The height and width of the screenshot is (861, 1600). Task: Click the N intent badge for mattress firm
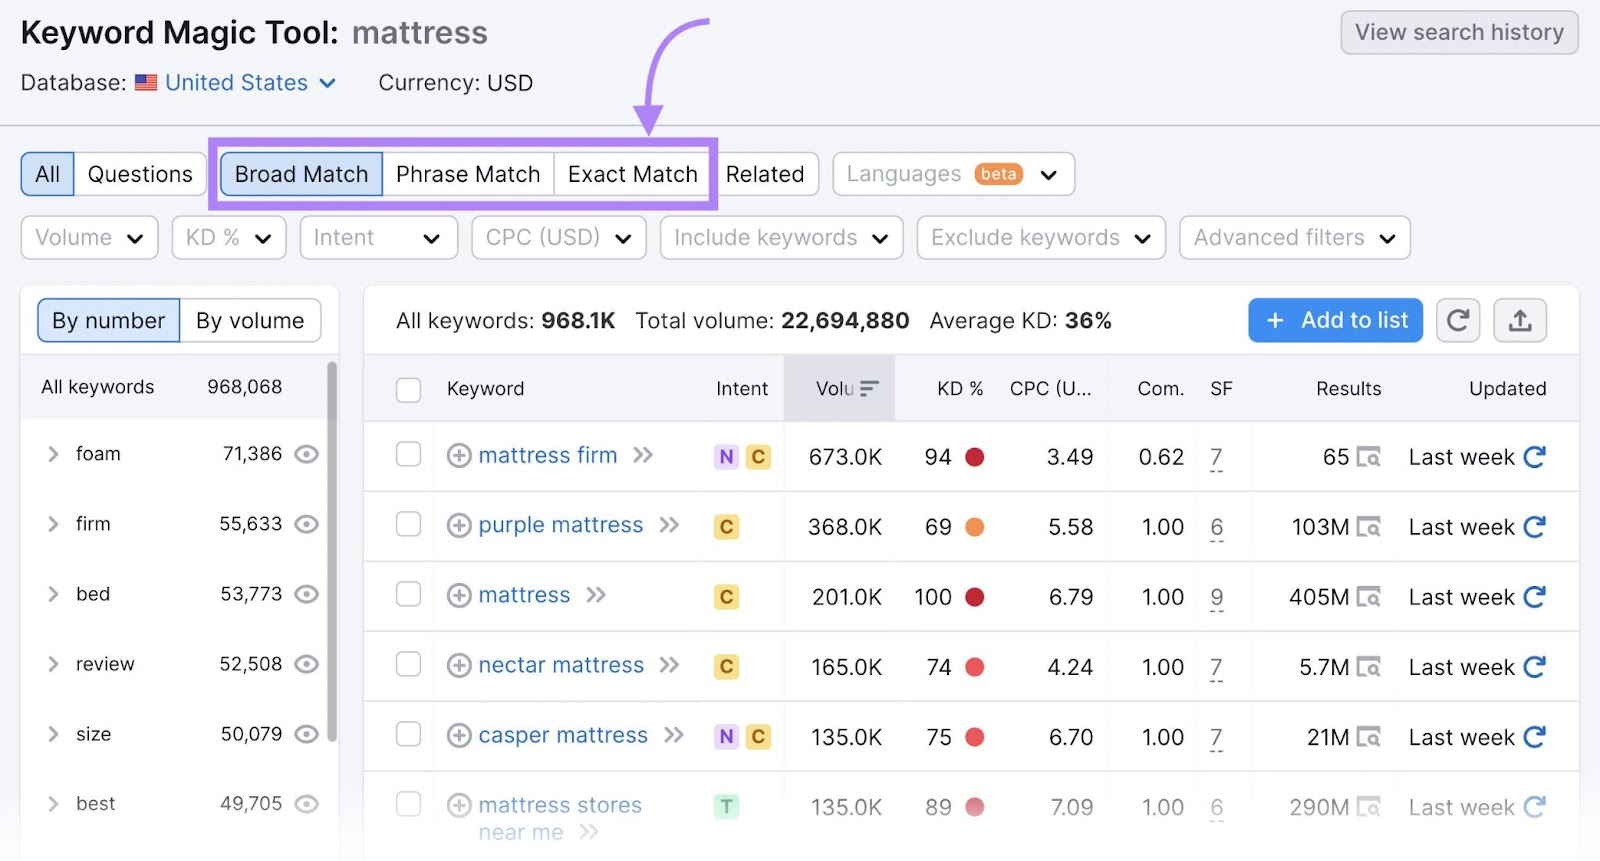pos(727,457)
